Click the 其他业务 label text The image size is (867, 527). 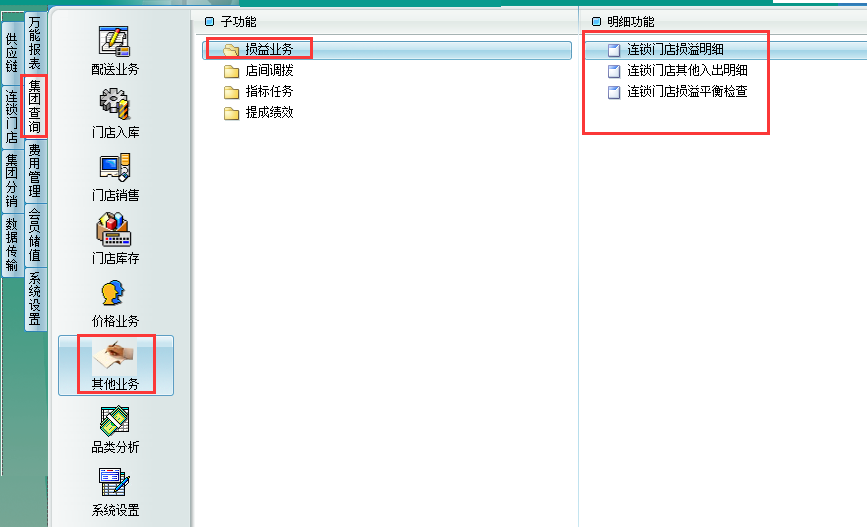click(x=115, y=384)
